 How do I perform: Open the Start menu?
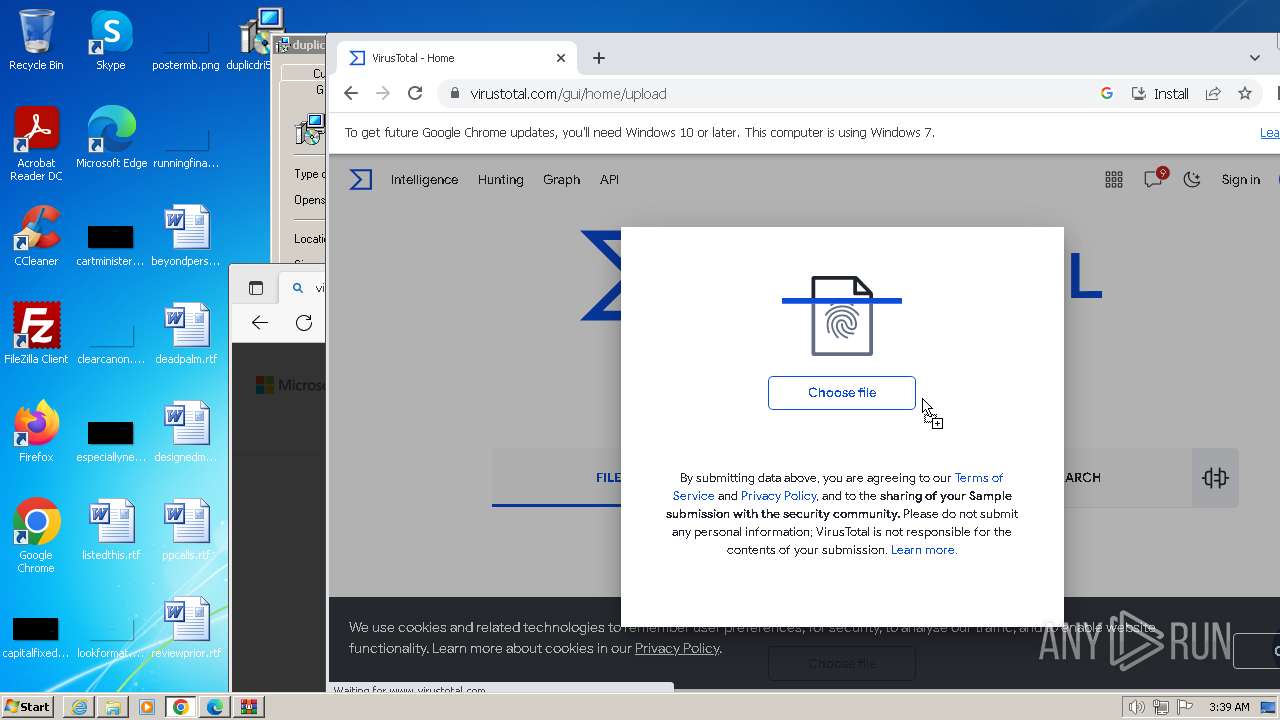pos(27,707)
